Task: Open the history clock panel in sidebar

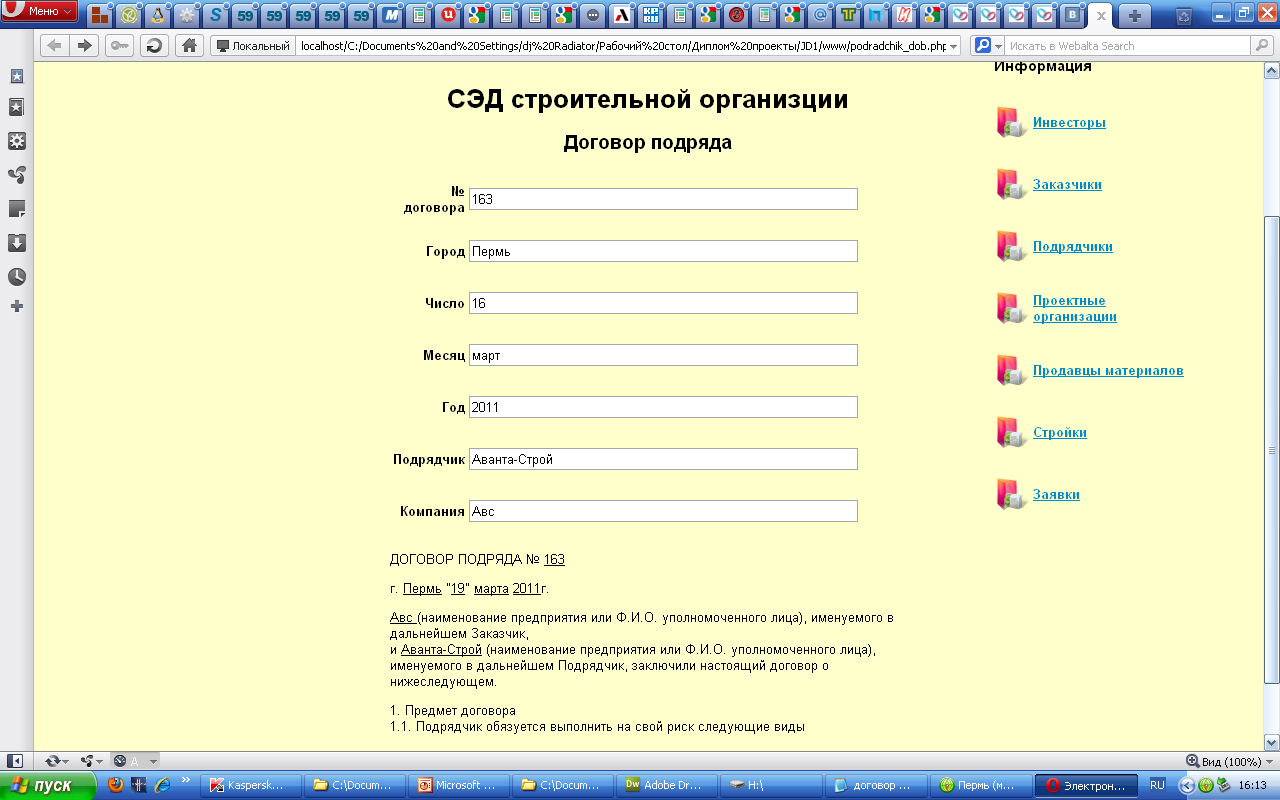Action: pyautogui.click(x=16, y=277)
